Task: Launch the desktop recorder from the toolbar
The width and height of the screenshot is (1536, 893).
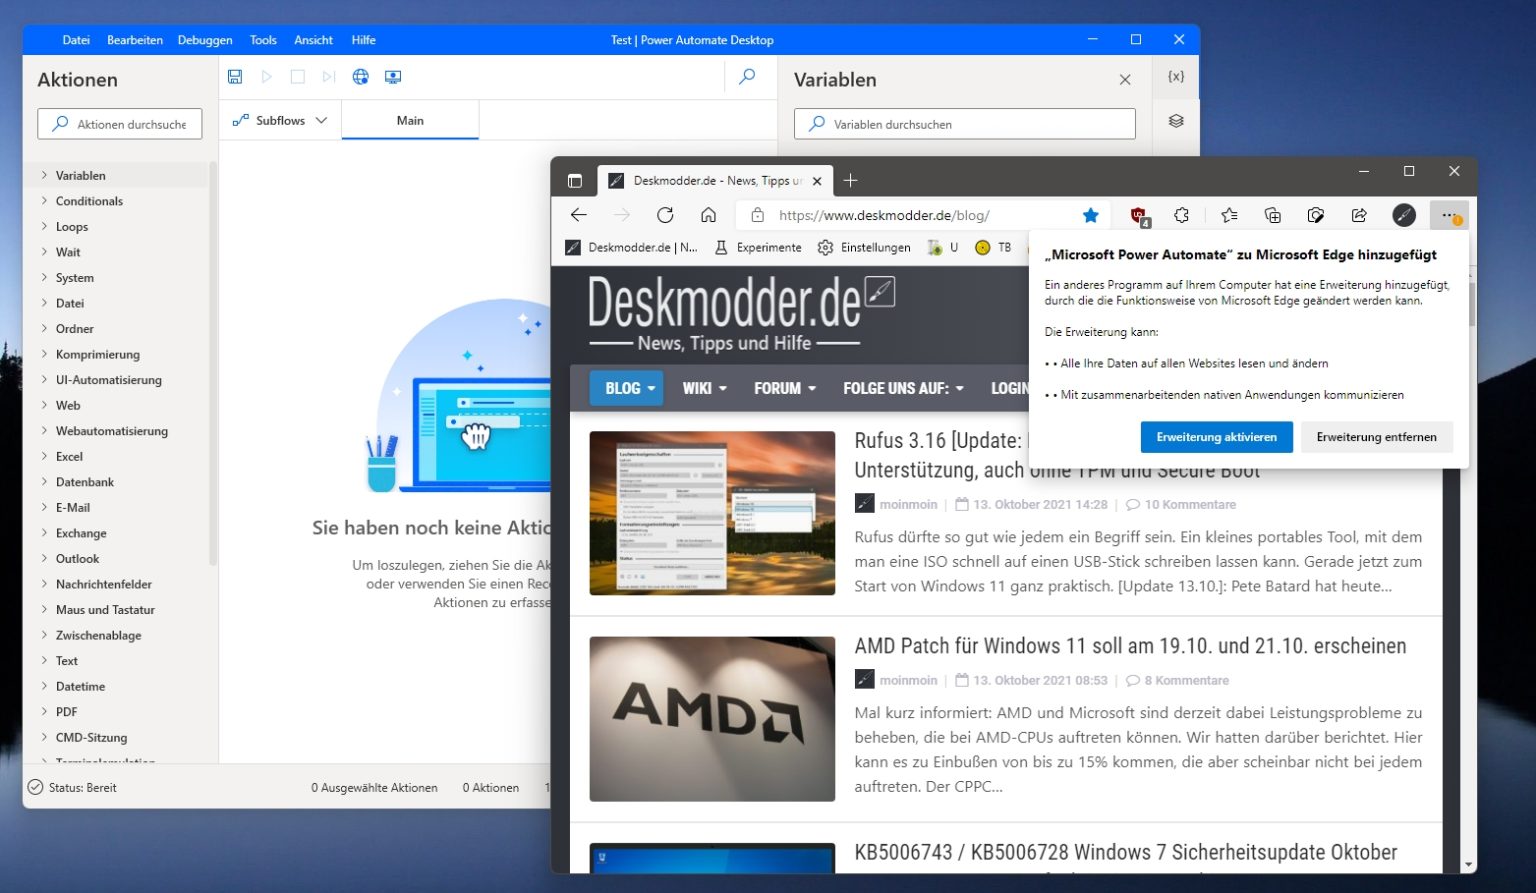Action: pyautogui.click(x=394, y=76)
